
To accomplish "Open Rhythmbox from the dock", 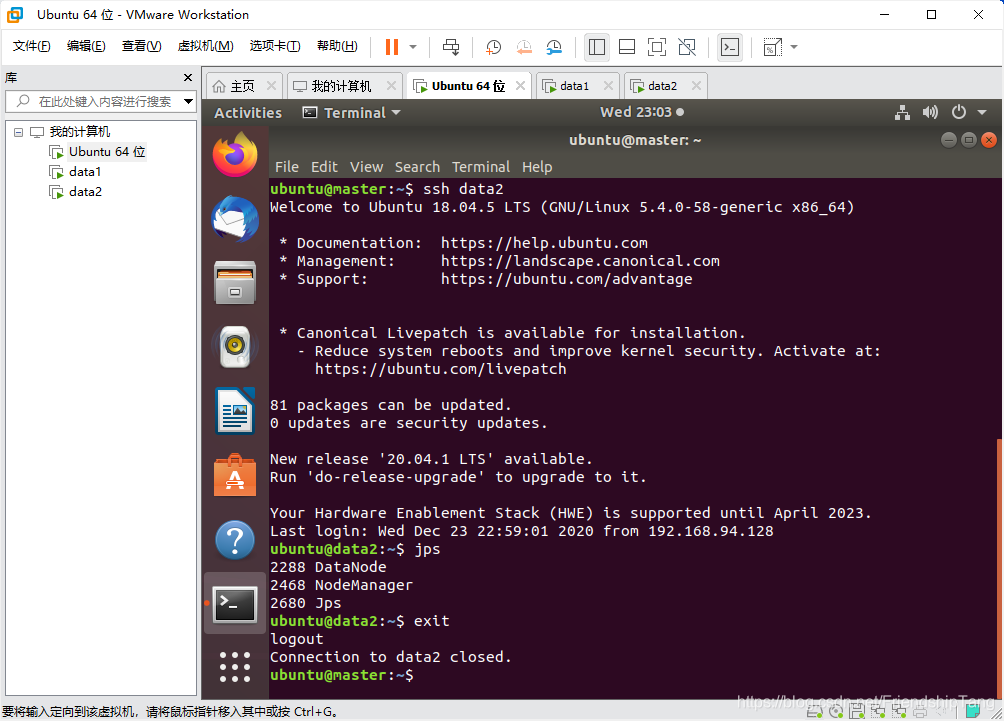I will 235,346.
